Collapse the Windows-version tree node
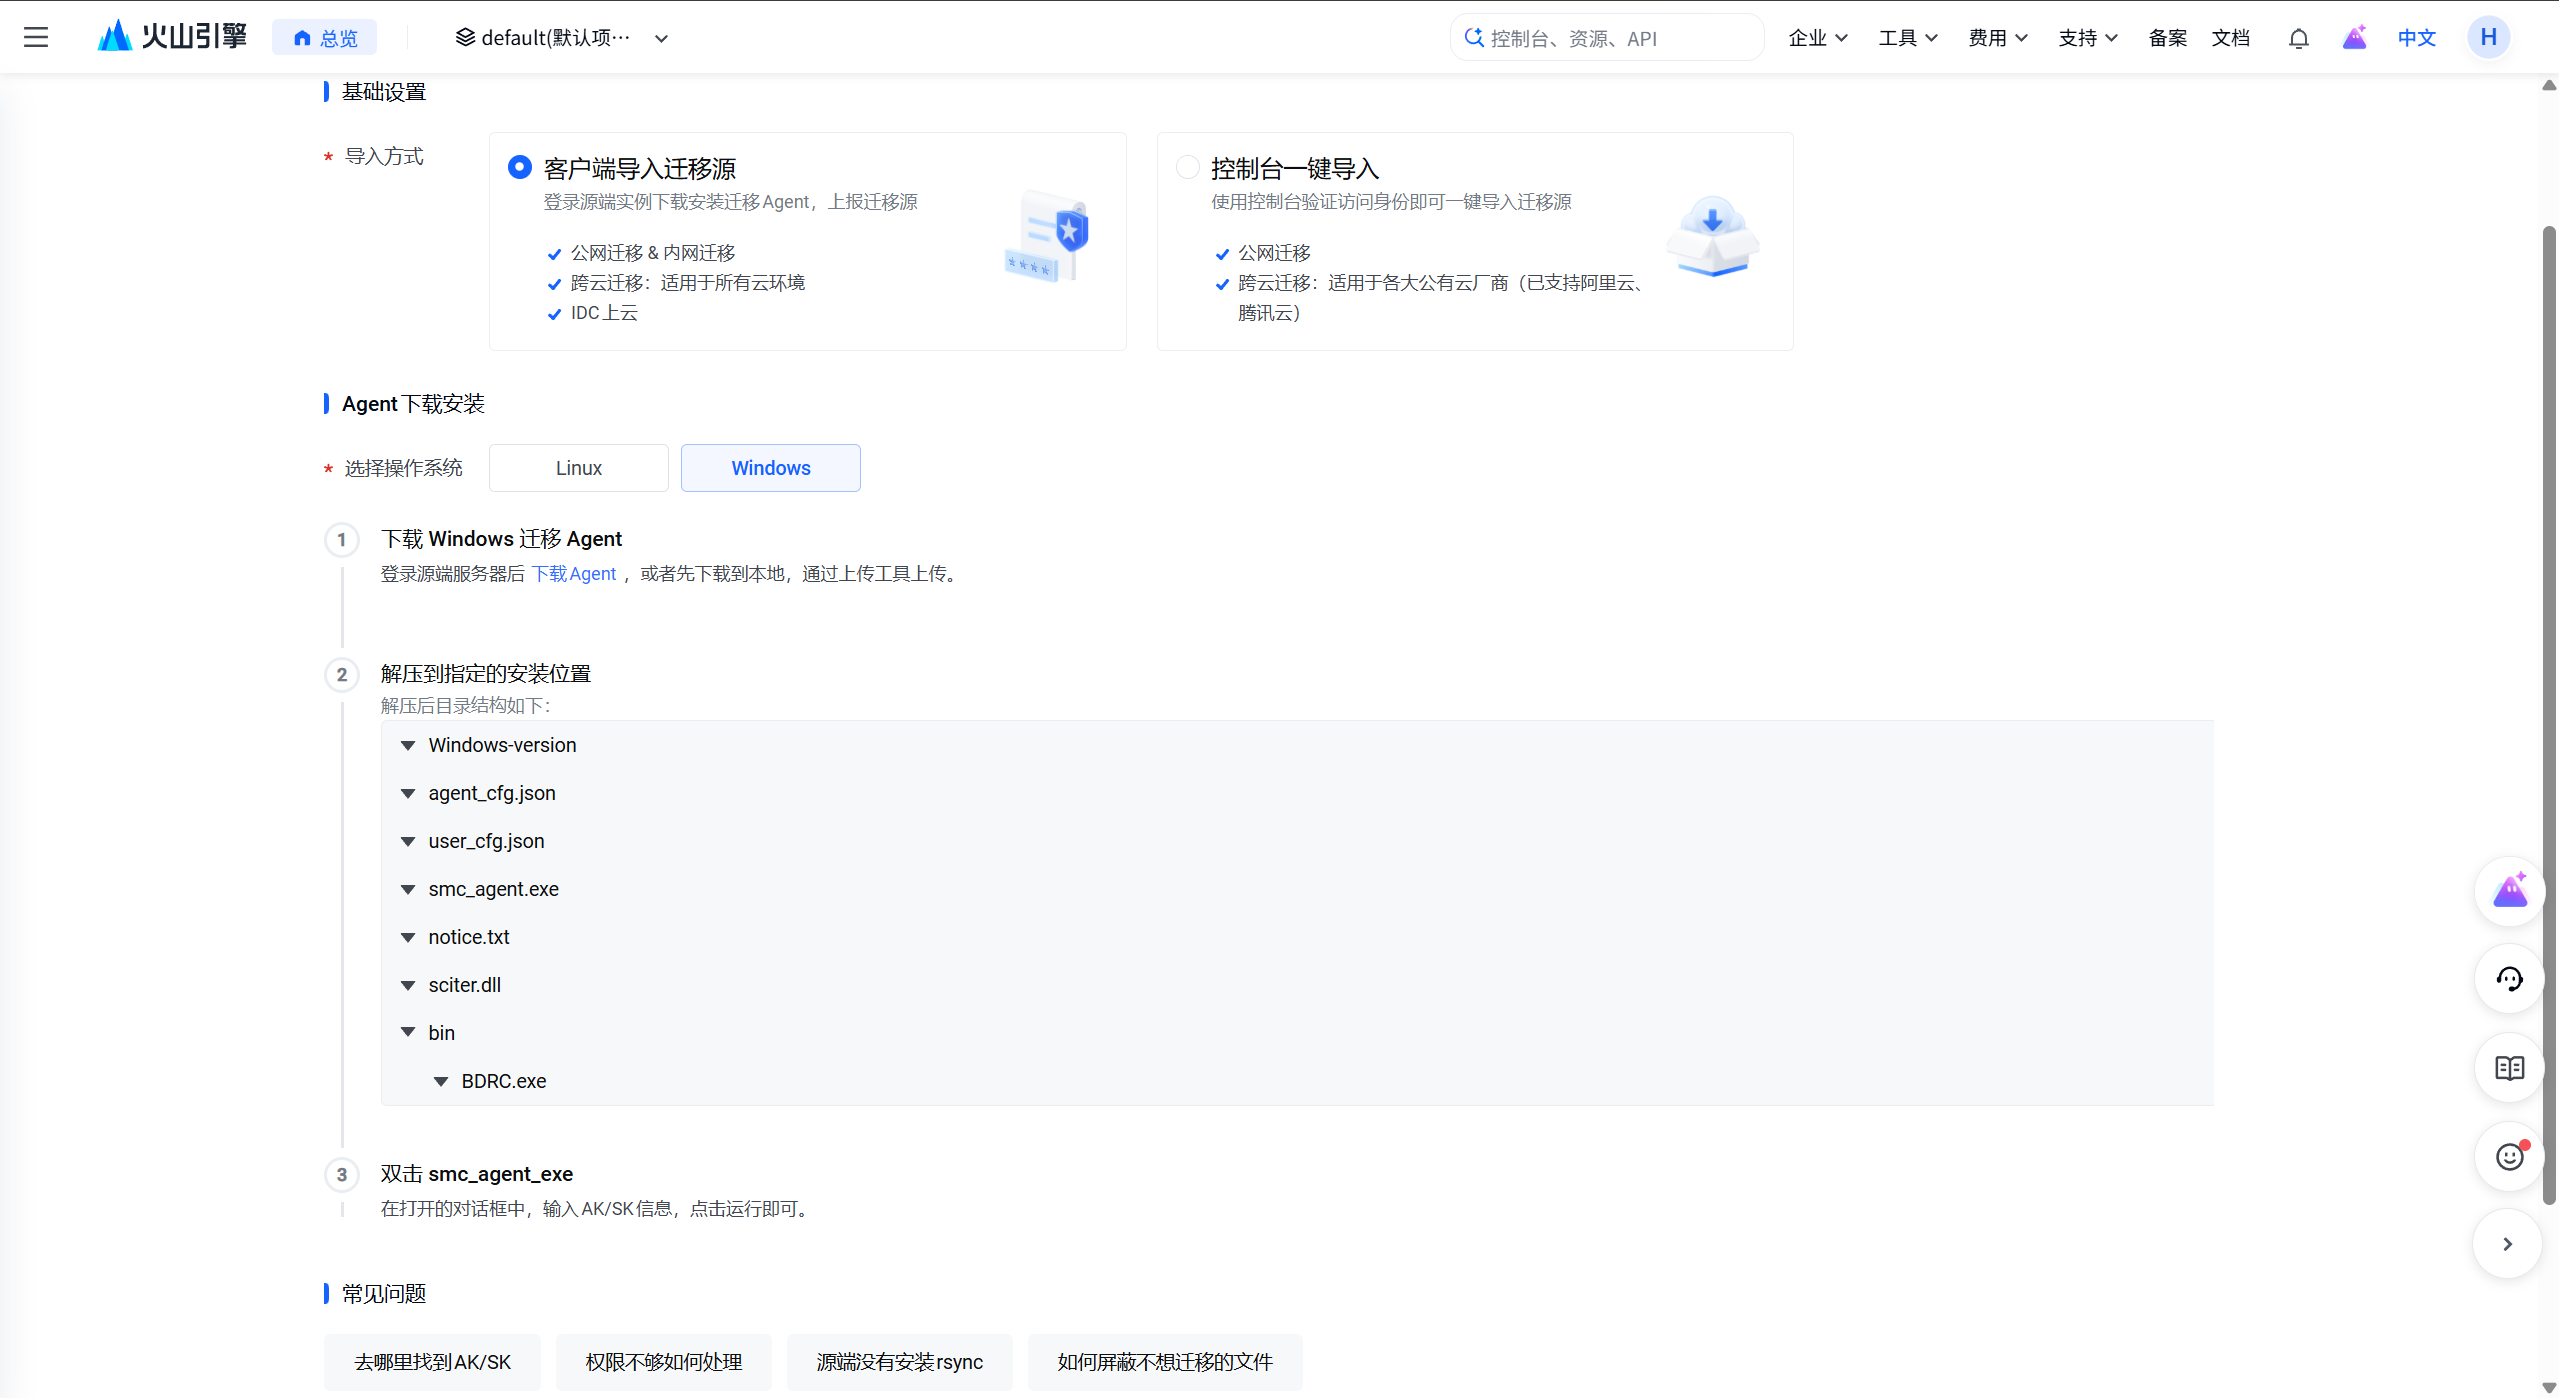The image size is (2559, 1398). point(408,746)
